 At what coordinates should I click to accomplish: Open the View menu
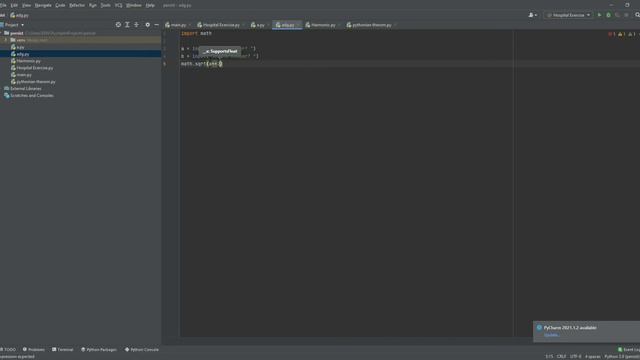point(27,5)
